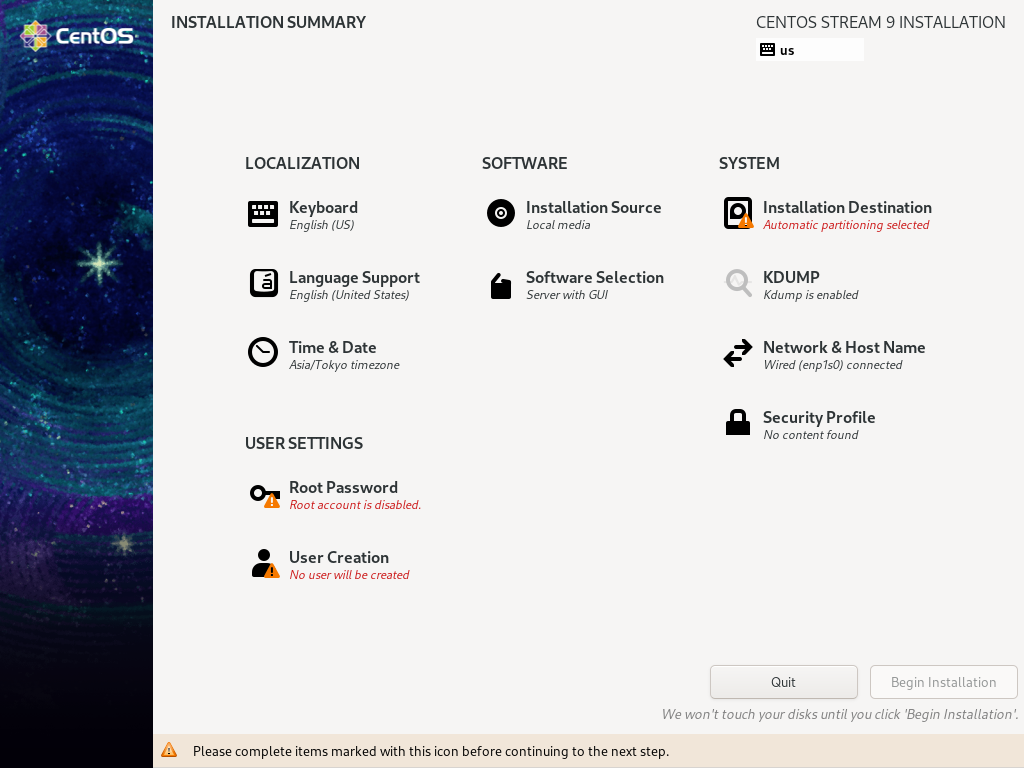Open Software Selection package icon

point(500,286)
